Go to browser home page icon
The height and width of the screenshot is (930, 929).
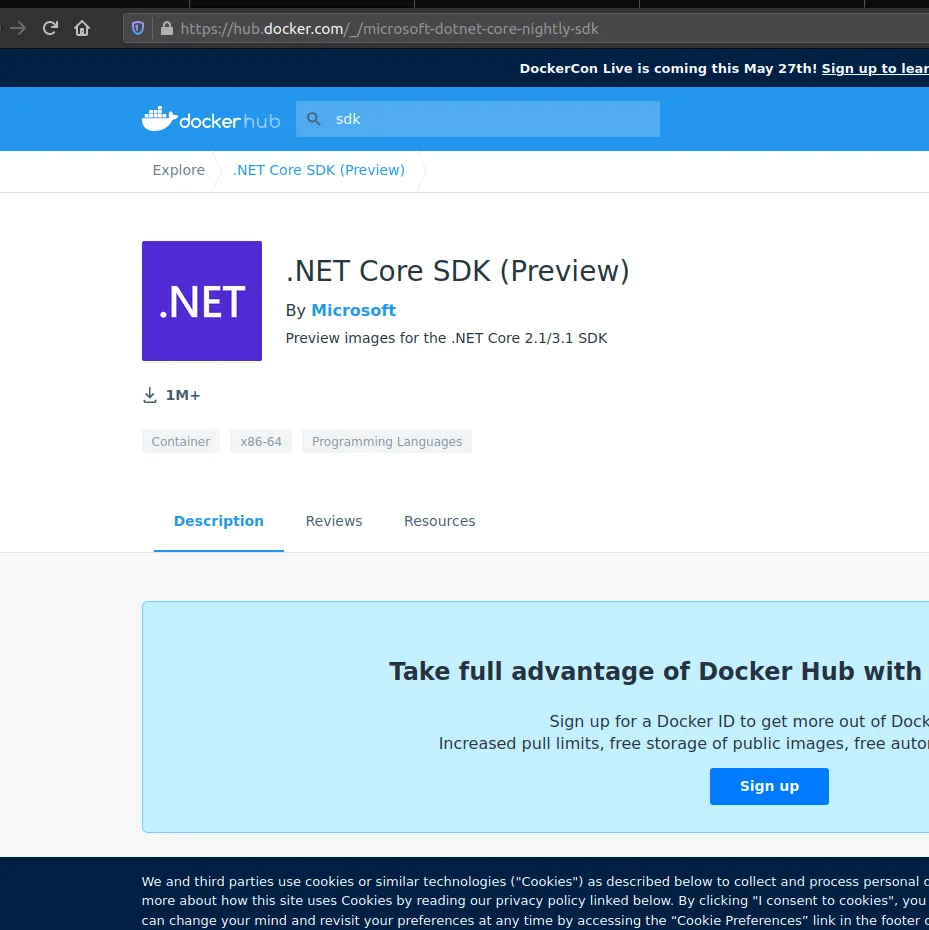pos(82,28)
